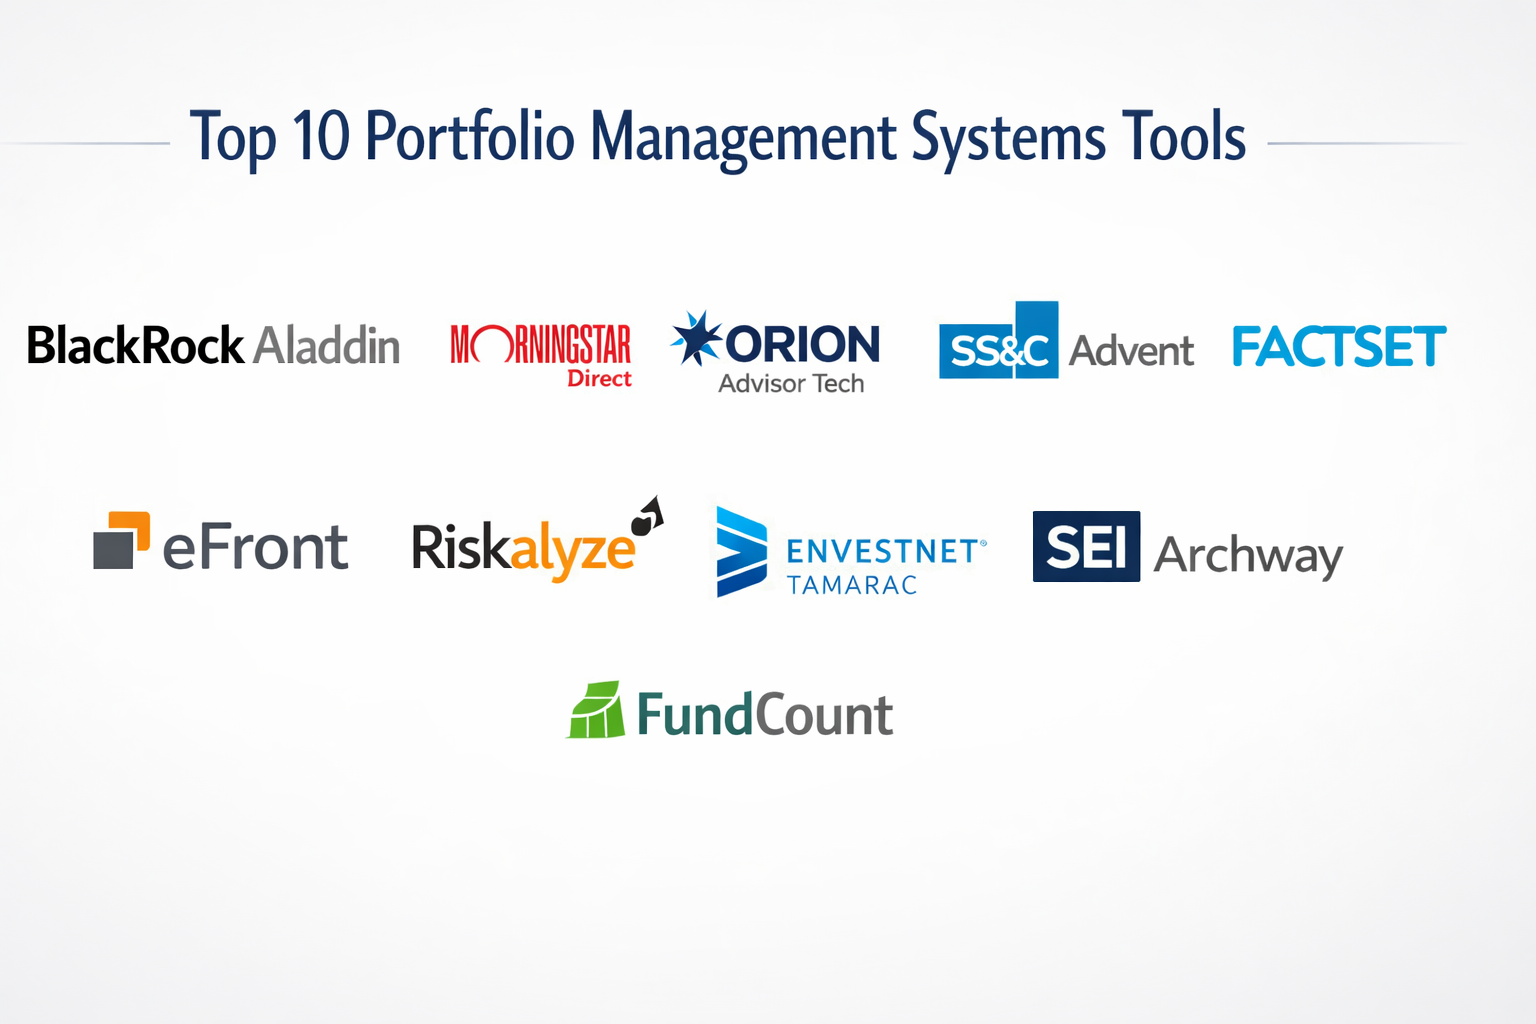
Task: Click the Archway text next to SEI
Action: [x=1248, y=555]
